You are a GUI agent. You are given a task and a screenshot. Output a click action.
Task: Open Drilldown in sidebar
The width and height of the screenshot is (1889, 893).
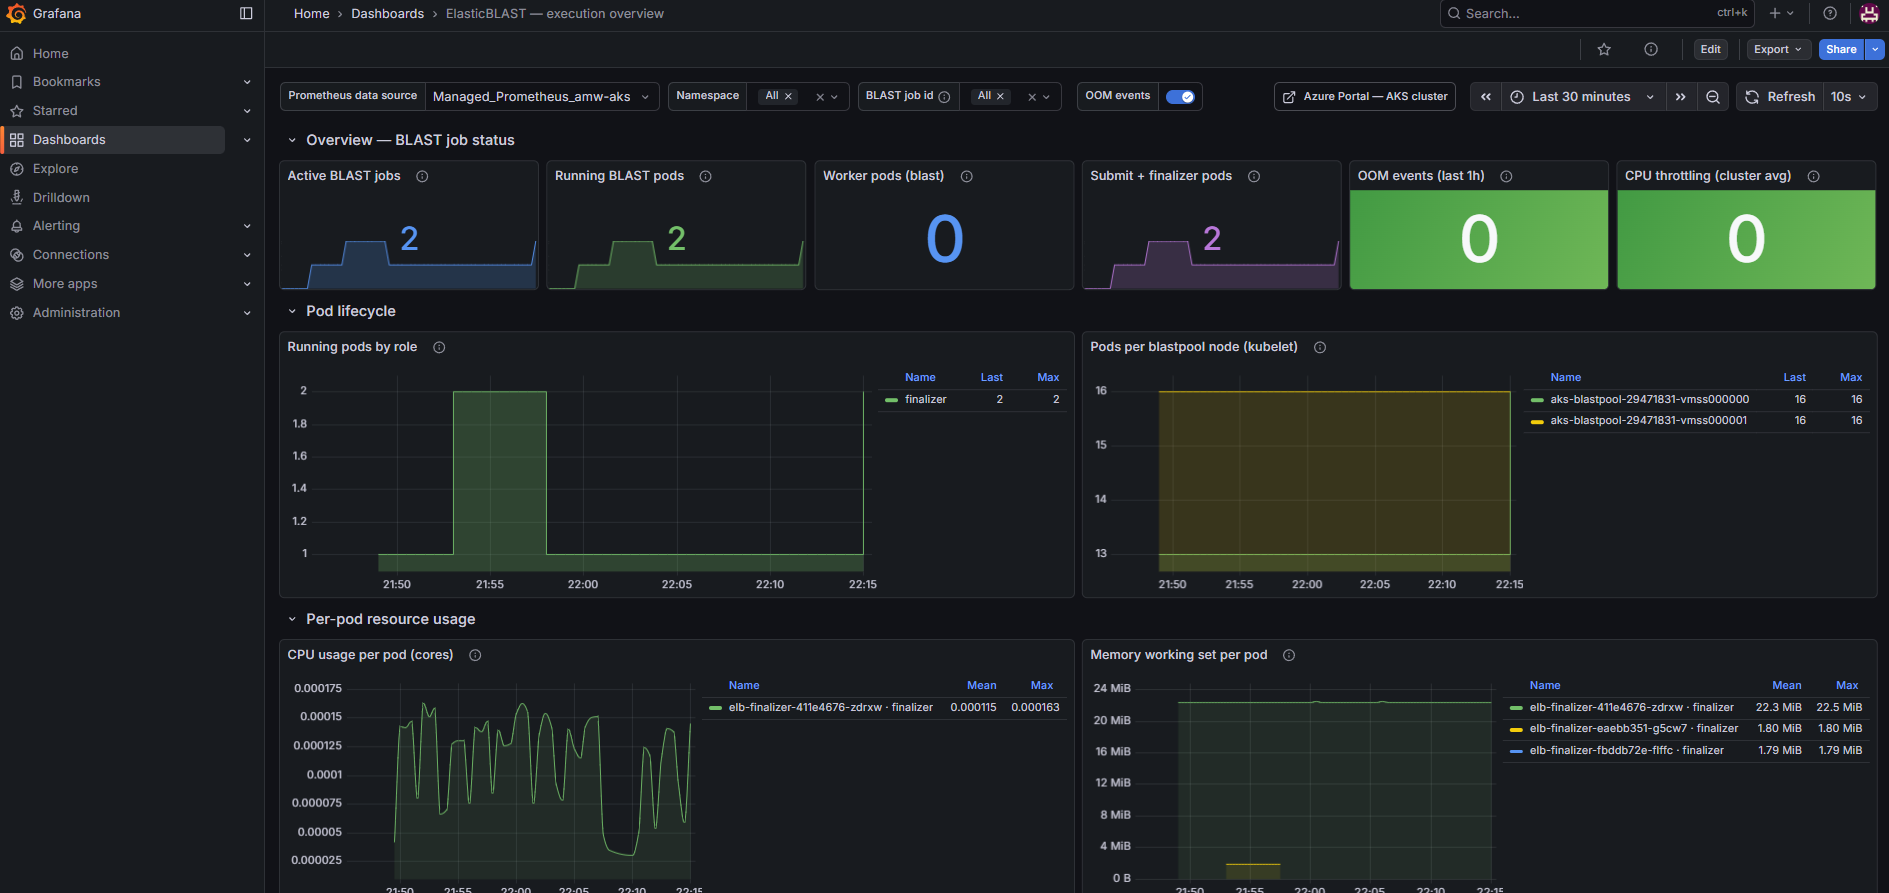[x=61, y=198]
